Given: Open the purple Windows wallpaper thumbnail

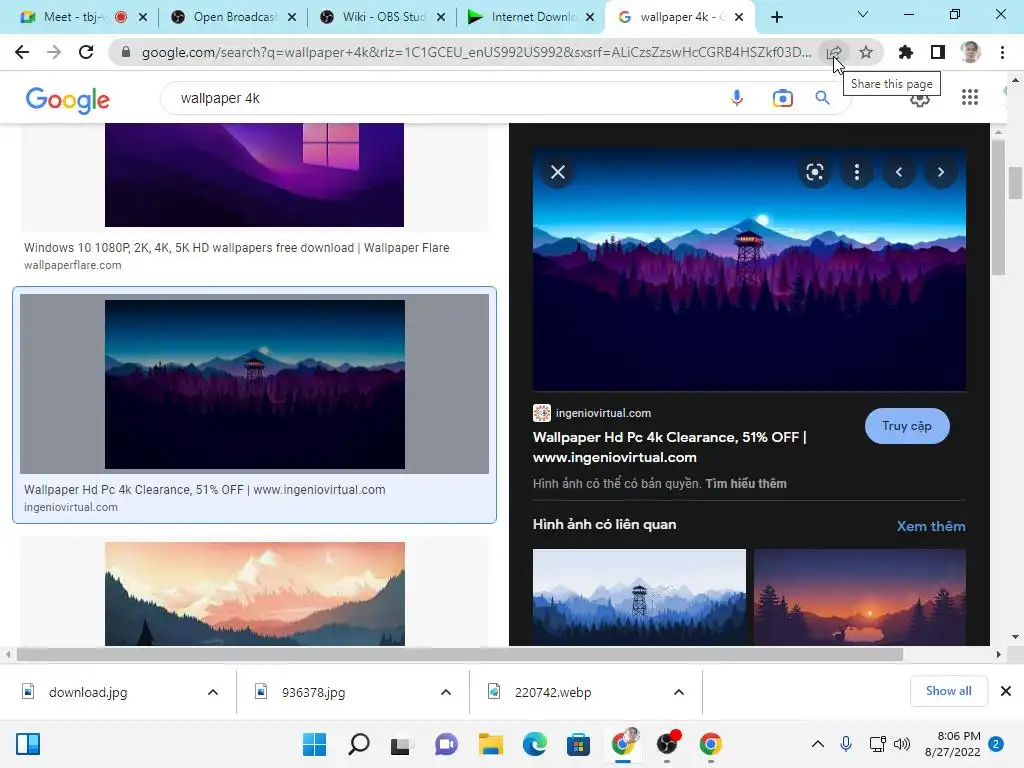Looking at the screenshot, I should tap(254, 175).
